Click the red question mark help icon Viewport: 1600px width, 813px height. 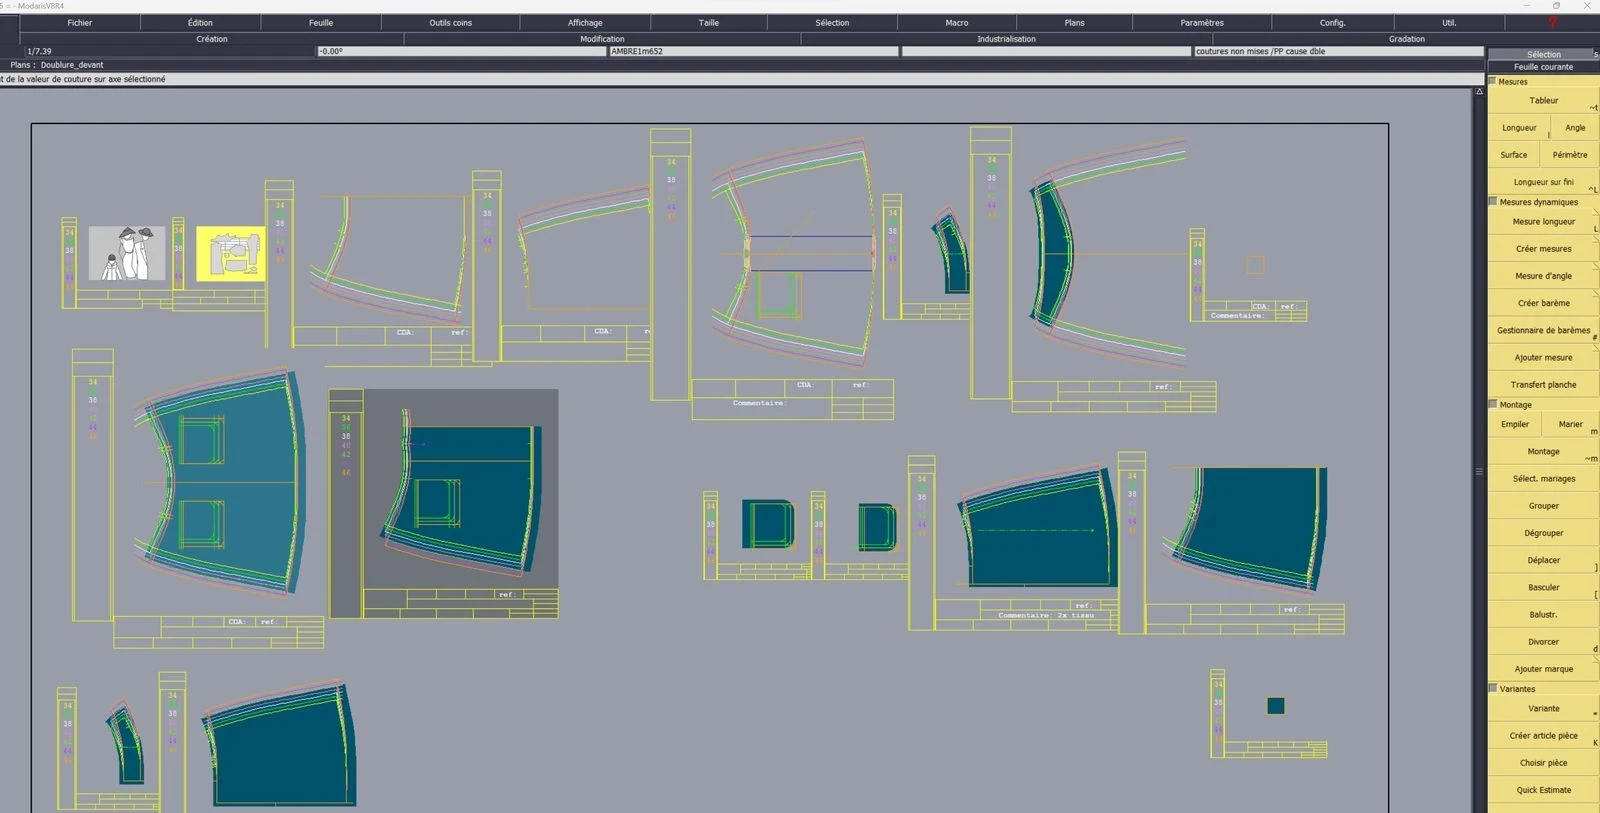pos(1552,22)
